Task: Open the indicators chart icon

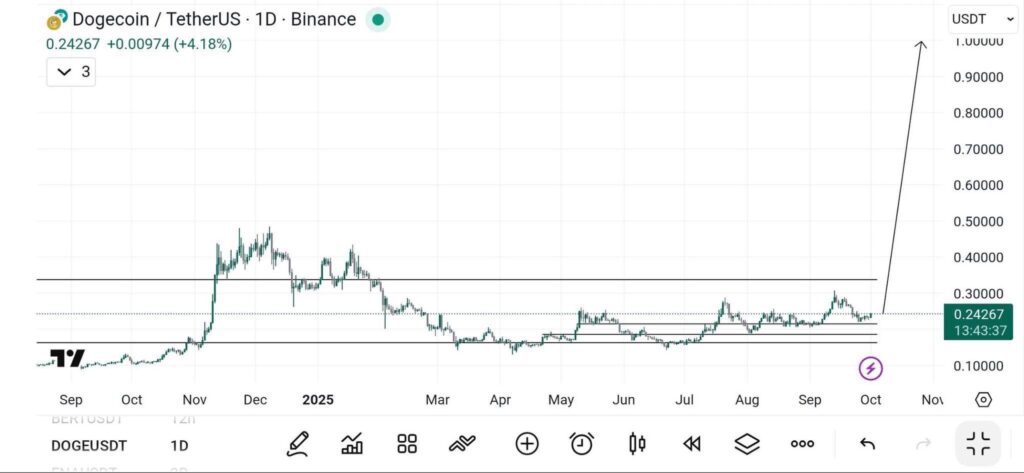Action: pos(352,443)
